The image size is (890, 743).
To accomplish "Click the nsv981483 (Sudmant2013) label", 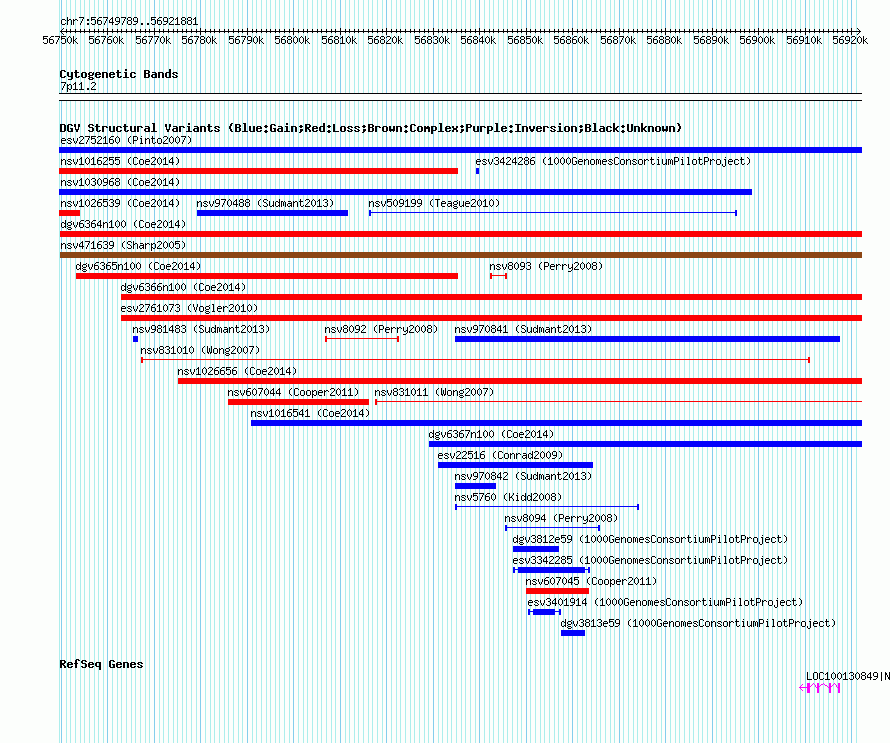I will [201, 329].
